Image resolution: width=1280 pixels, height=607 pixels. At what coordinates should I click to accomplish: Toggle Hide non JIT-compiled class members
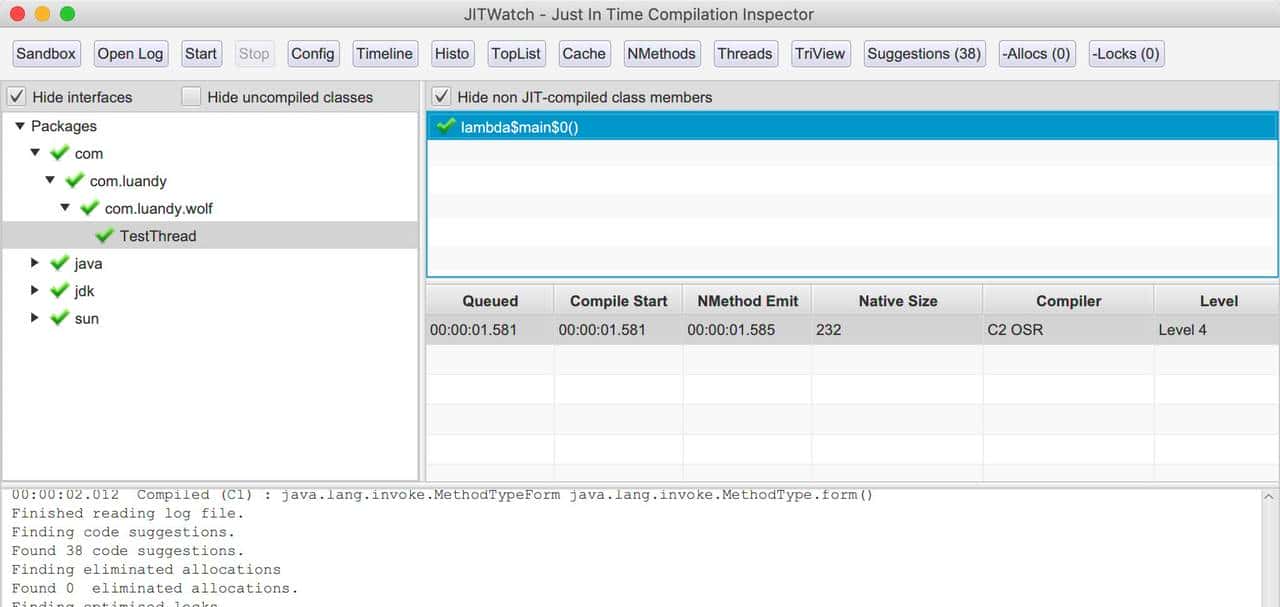[441, 97]
